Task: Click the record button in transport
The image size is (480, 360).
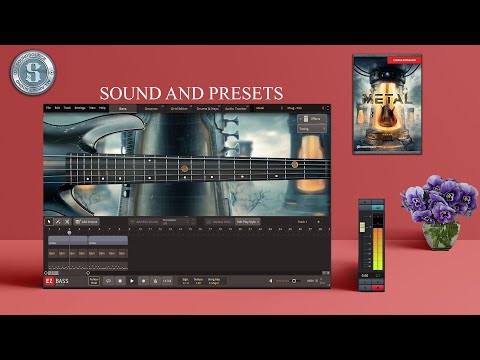Action: 143,281
